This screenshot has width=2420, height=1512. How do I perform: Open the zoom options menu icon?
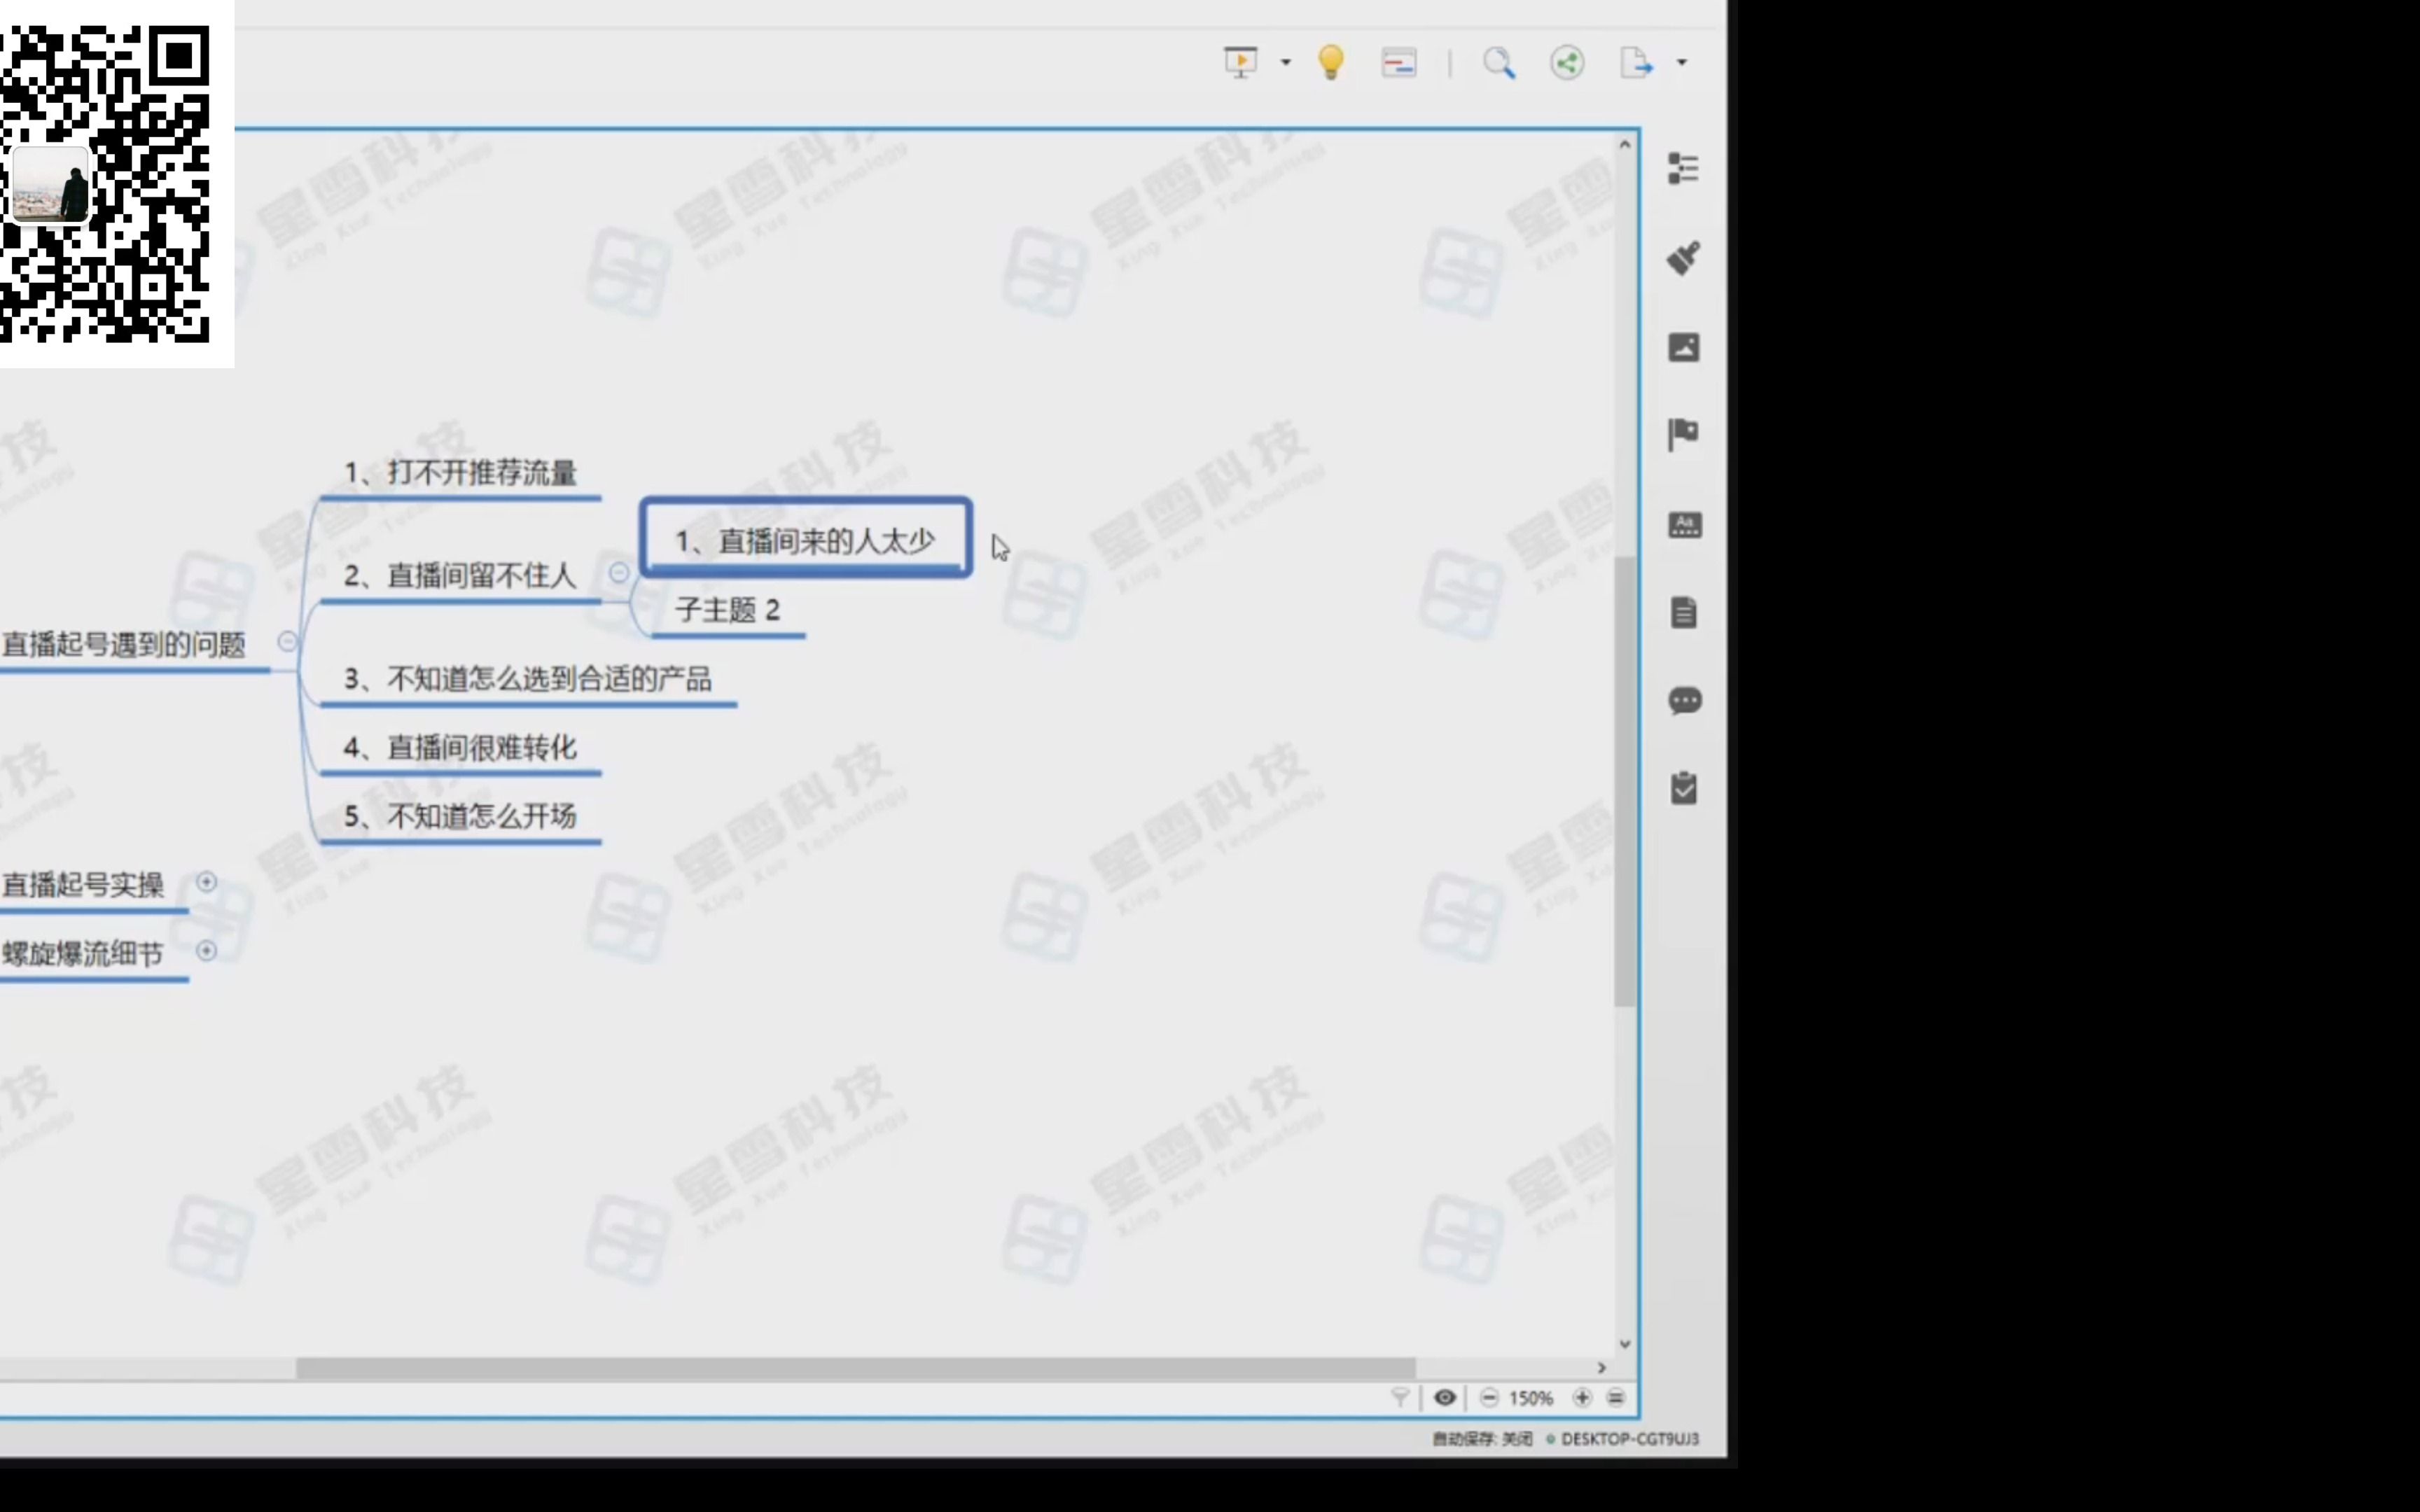coord(1616,1397)
